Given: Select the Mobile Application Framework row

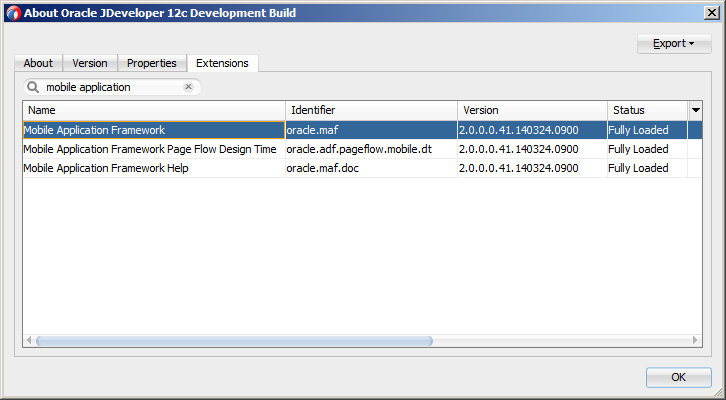Looking at the screenshot, I should click(x=363, y=130).
